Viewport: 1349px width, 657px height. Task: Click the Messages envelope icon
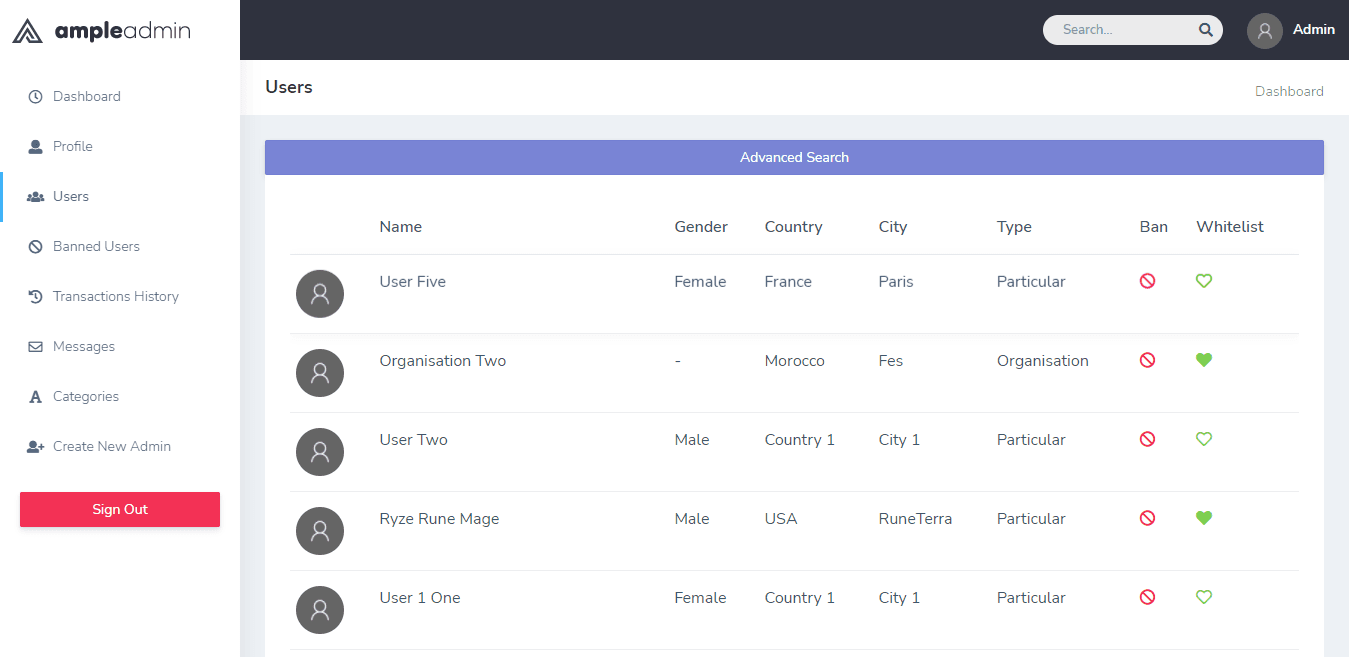(x=36, y=346)
